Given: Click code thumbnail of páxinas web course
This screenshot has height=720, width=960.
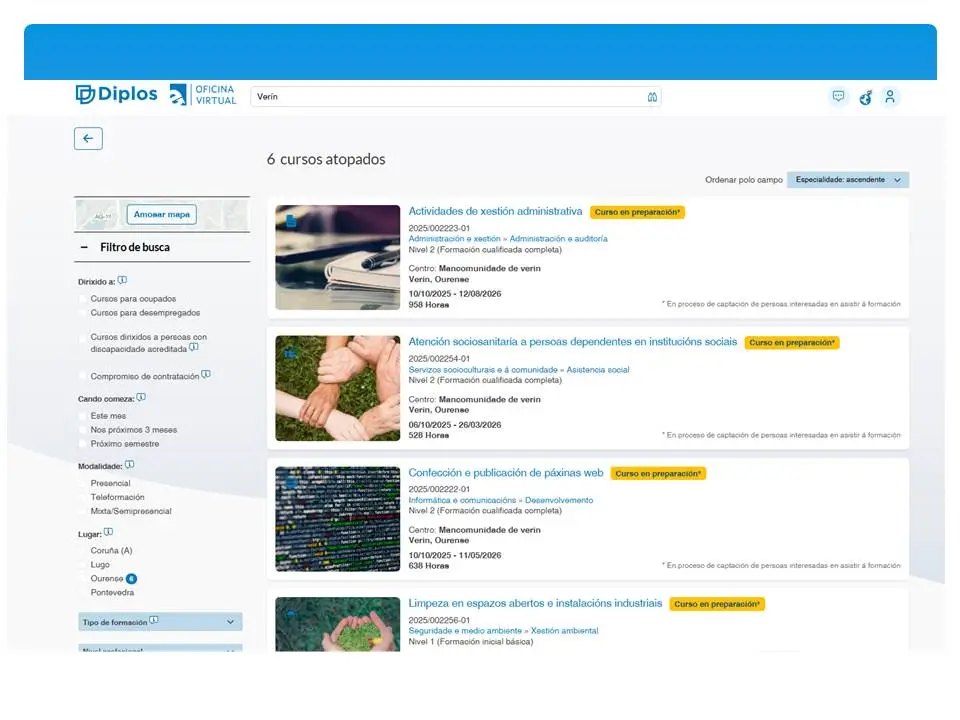Looking at the screenshot, I should 337,519.
